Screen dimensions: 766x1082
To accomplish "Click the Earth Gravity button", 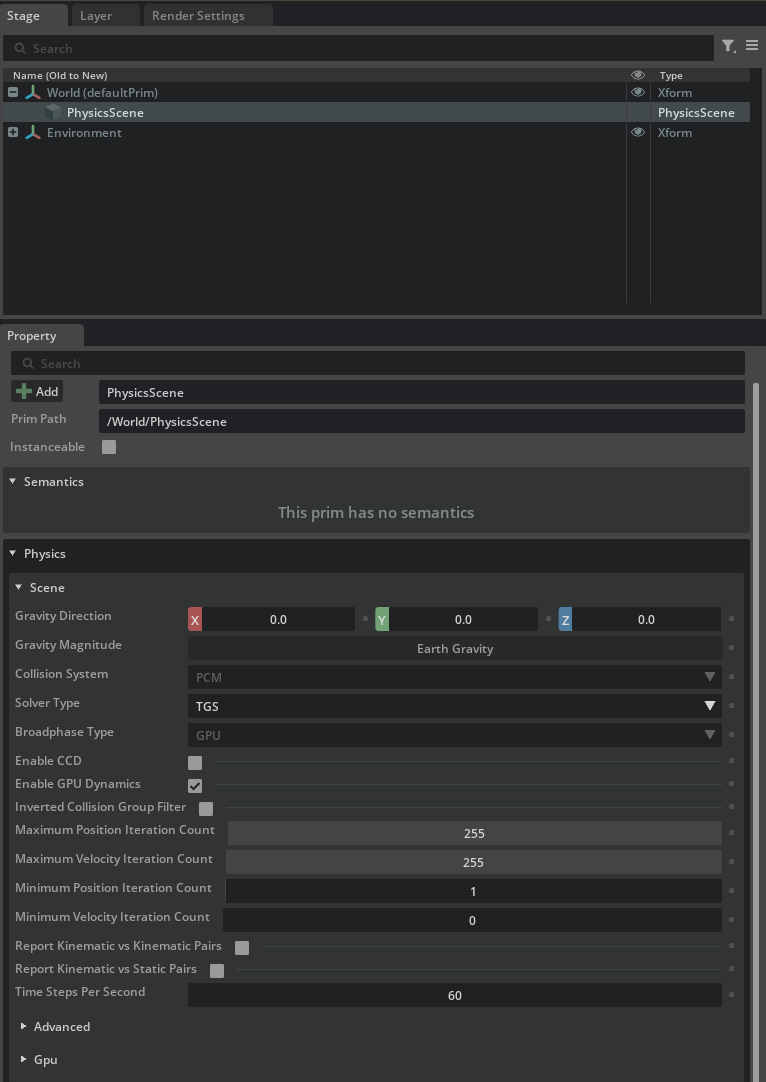I will coord(454,649).
